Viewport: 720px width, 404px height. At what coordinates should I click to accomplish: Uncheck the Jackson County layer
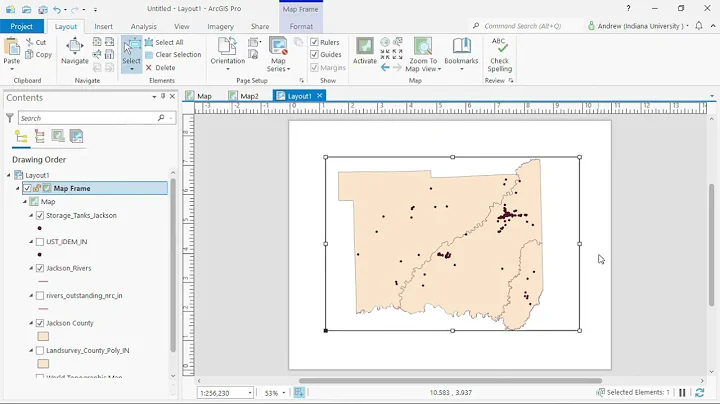[x=40, y=323]
